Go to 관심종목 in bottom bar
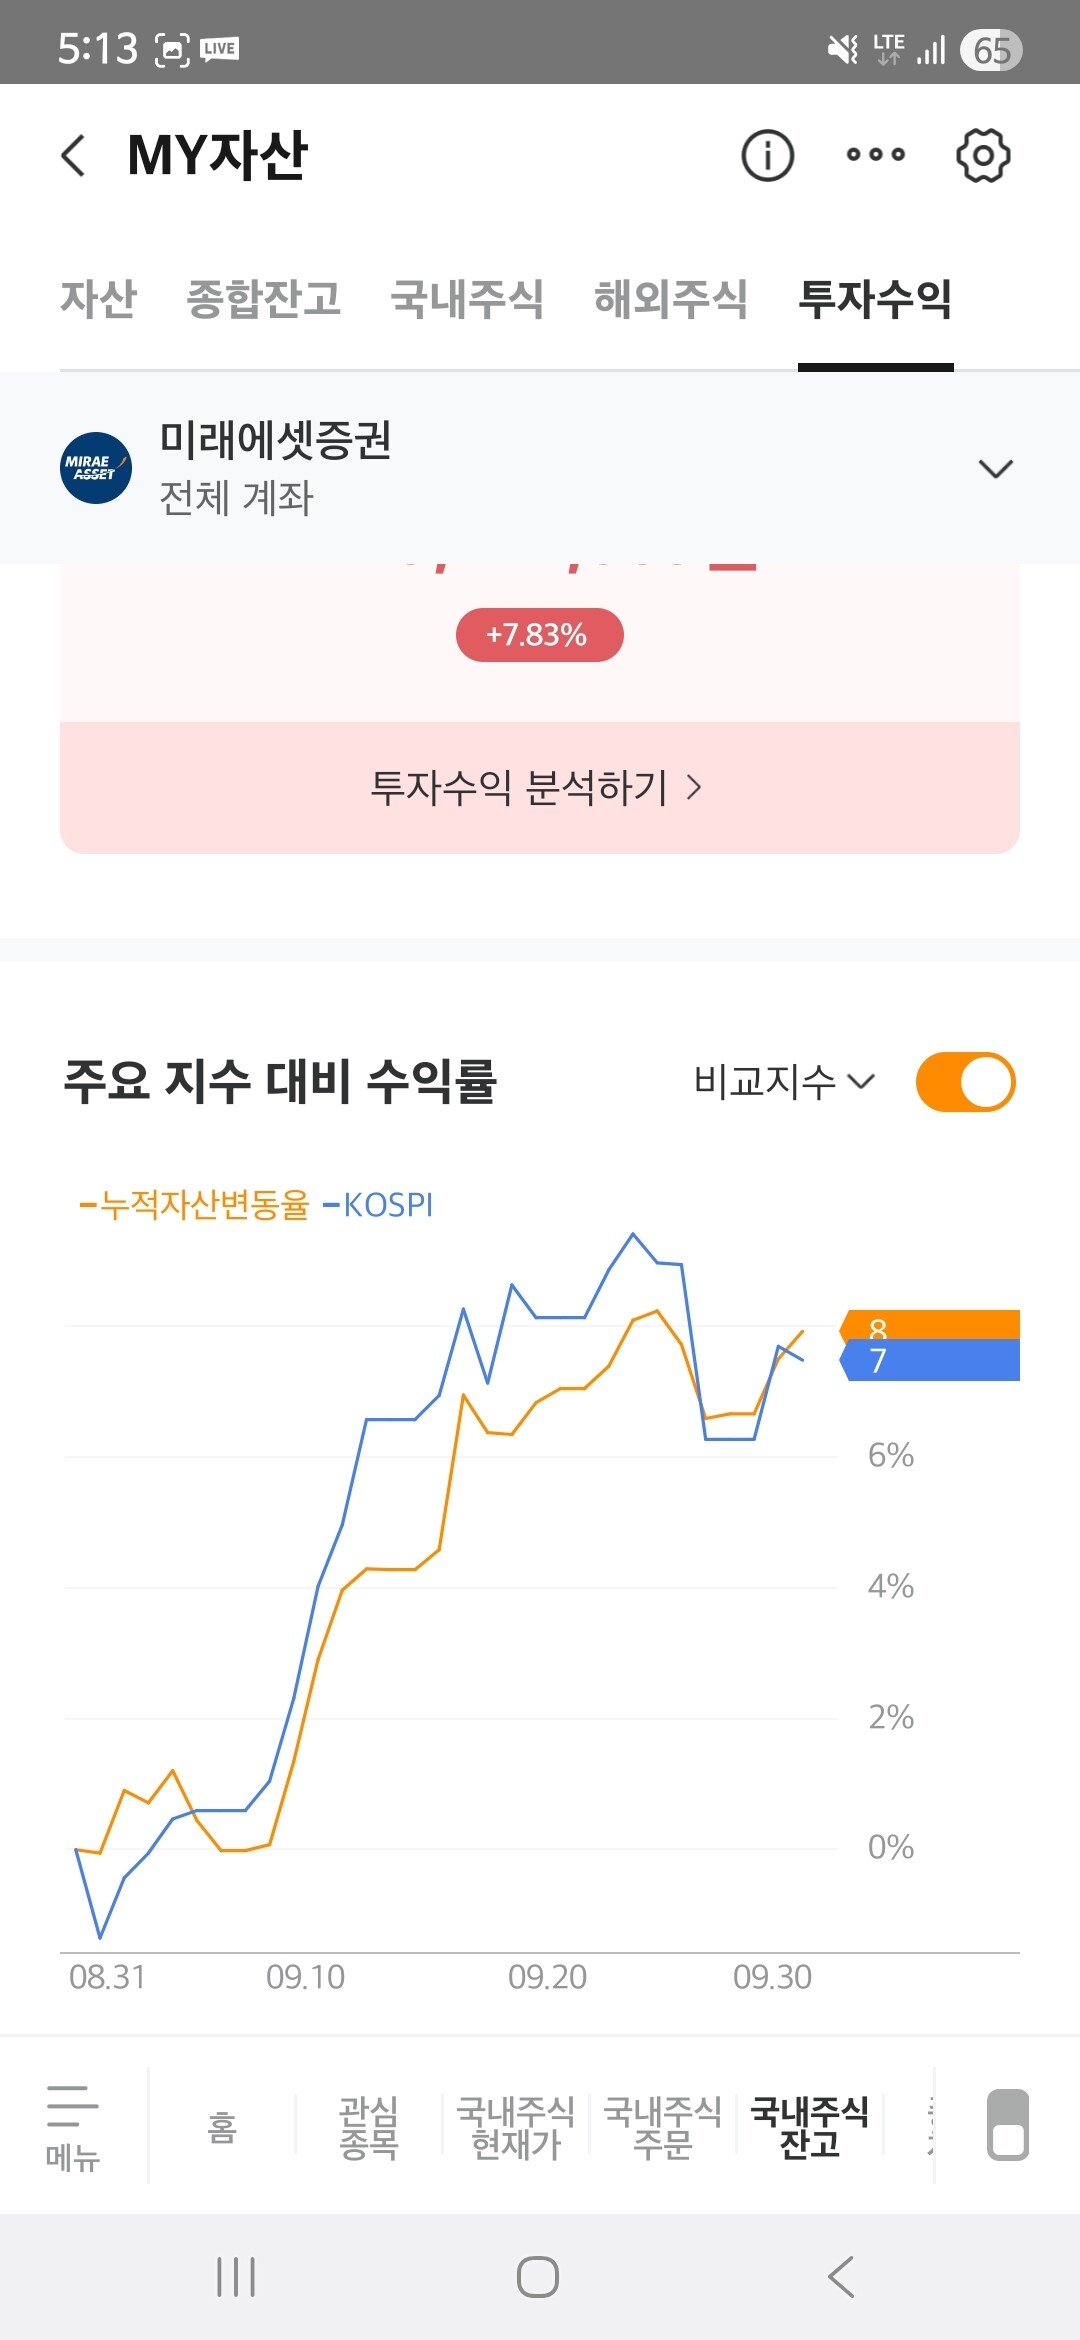This screenshot has height=2340, width=1080. (x=369, y=2128)
